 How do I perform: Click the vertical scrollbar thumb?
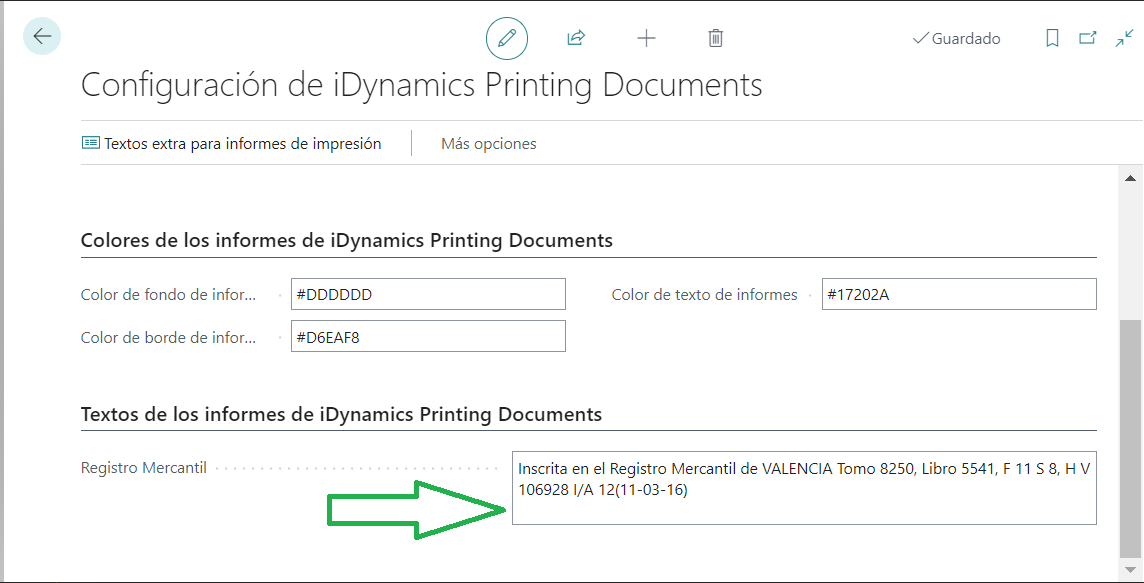1130,438
